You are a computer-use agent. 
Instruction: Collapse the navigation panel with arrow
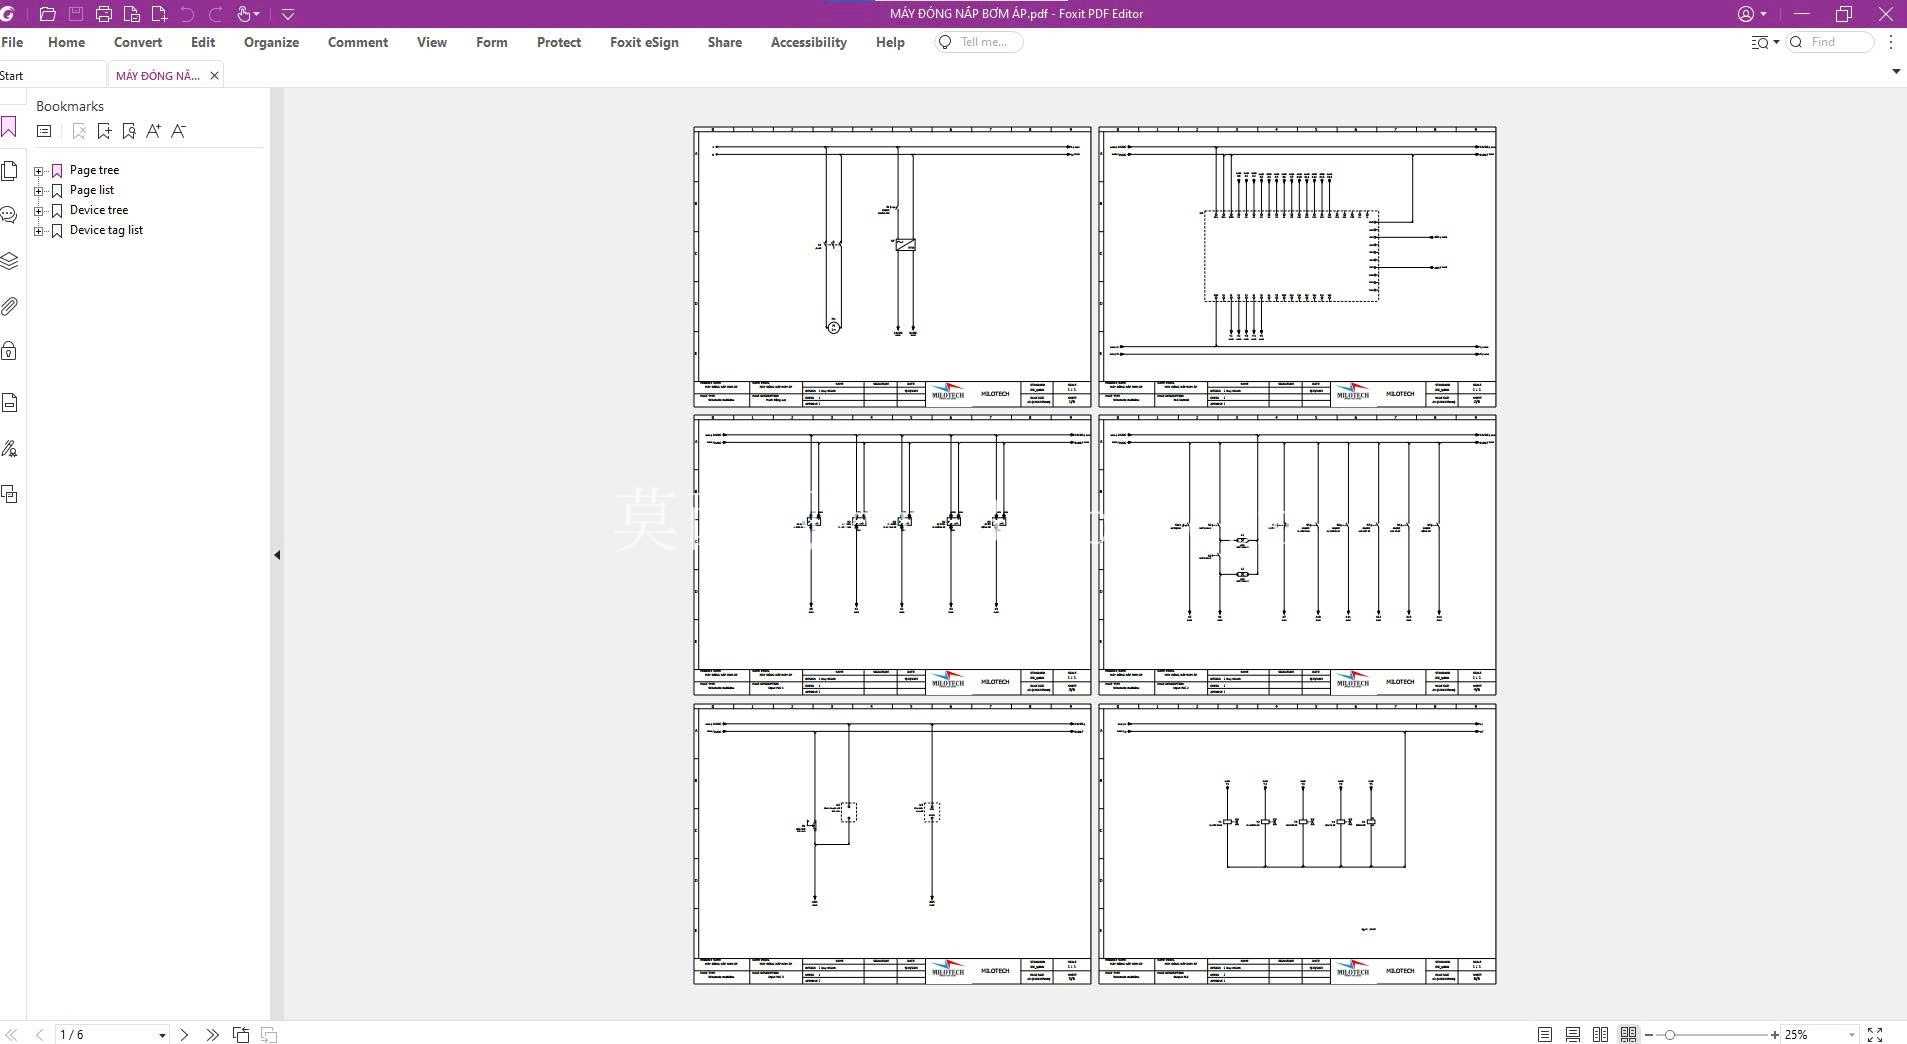pyautogui.click(x=277, y=555)
